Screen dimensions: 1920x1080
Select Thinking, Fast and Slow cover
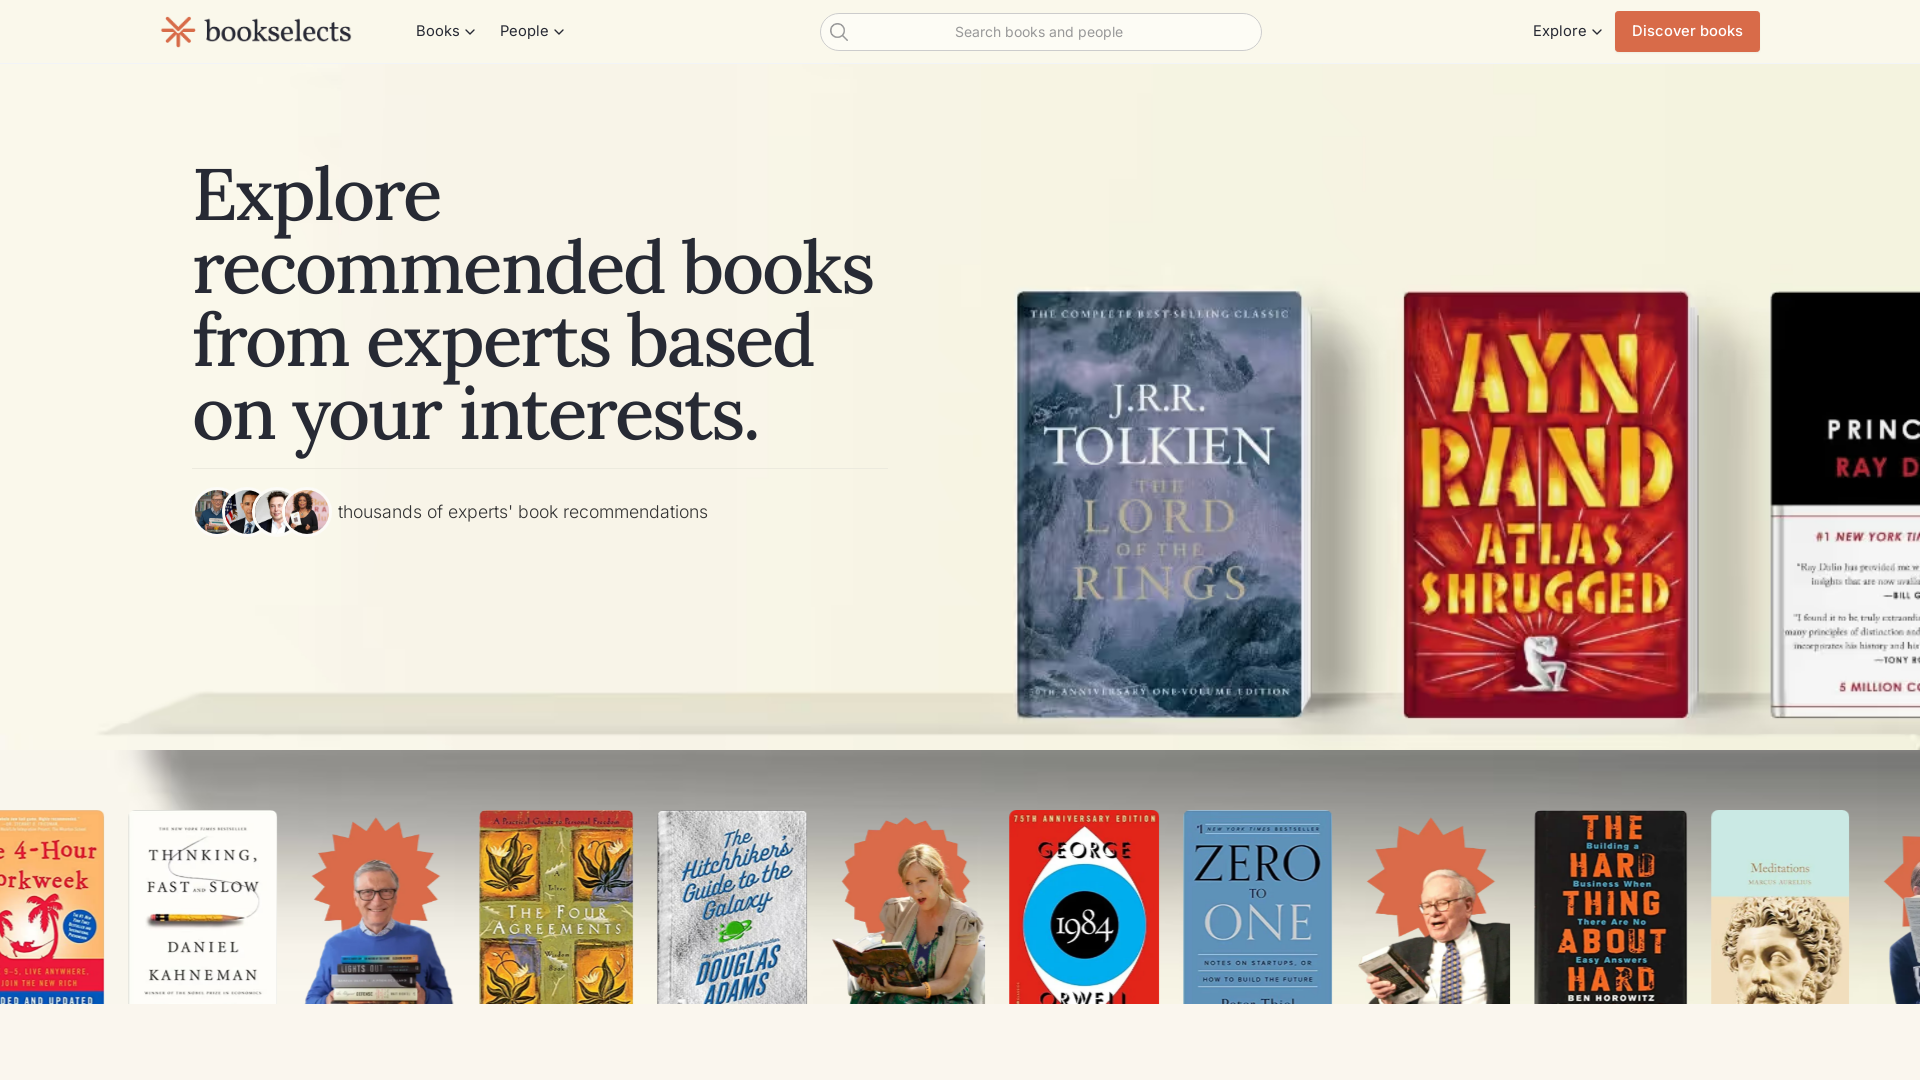point(203,907)
